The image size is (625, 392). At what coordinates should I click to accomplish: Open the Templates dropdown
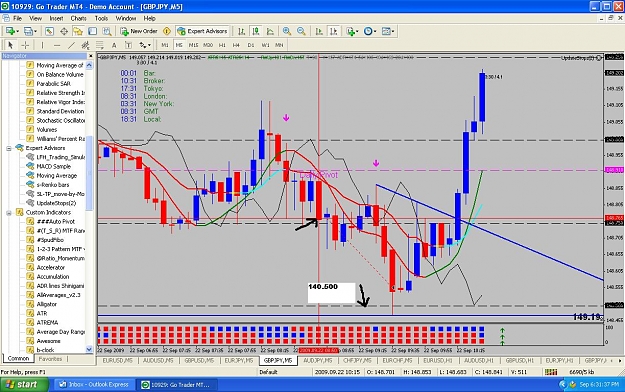(x=388, y=31)
